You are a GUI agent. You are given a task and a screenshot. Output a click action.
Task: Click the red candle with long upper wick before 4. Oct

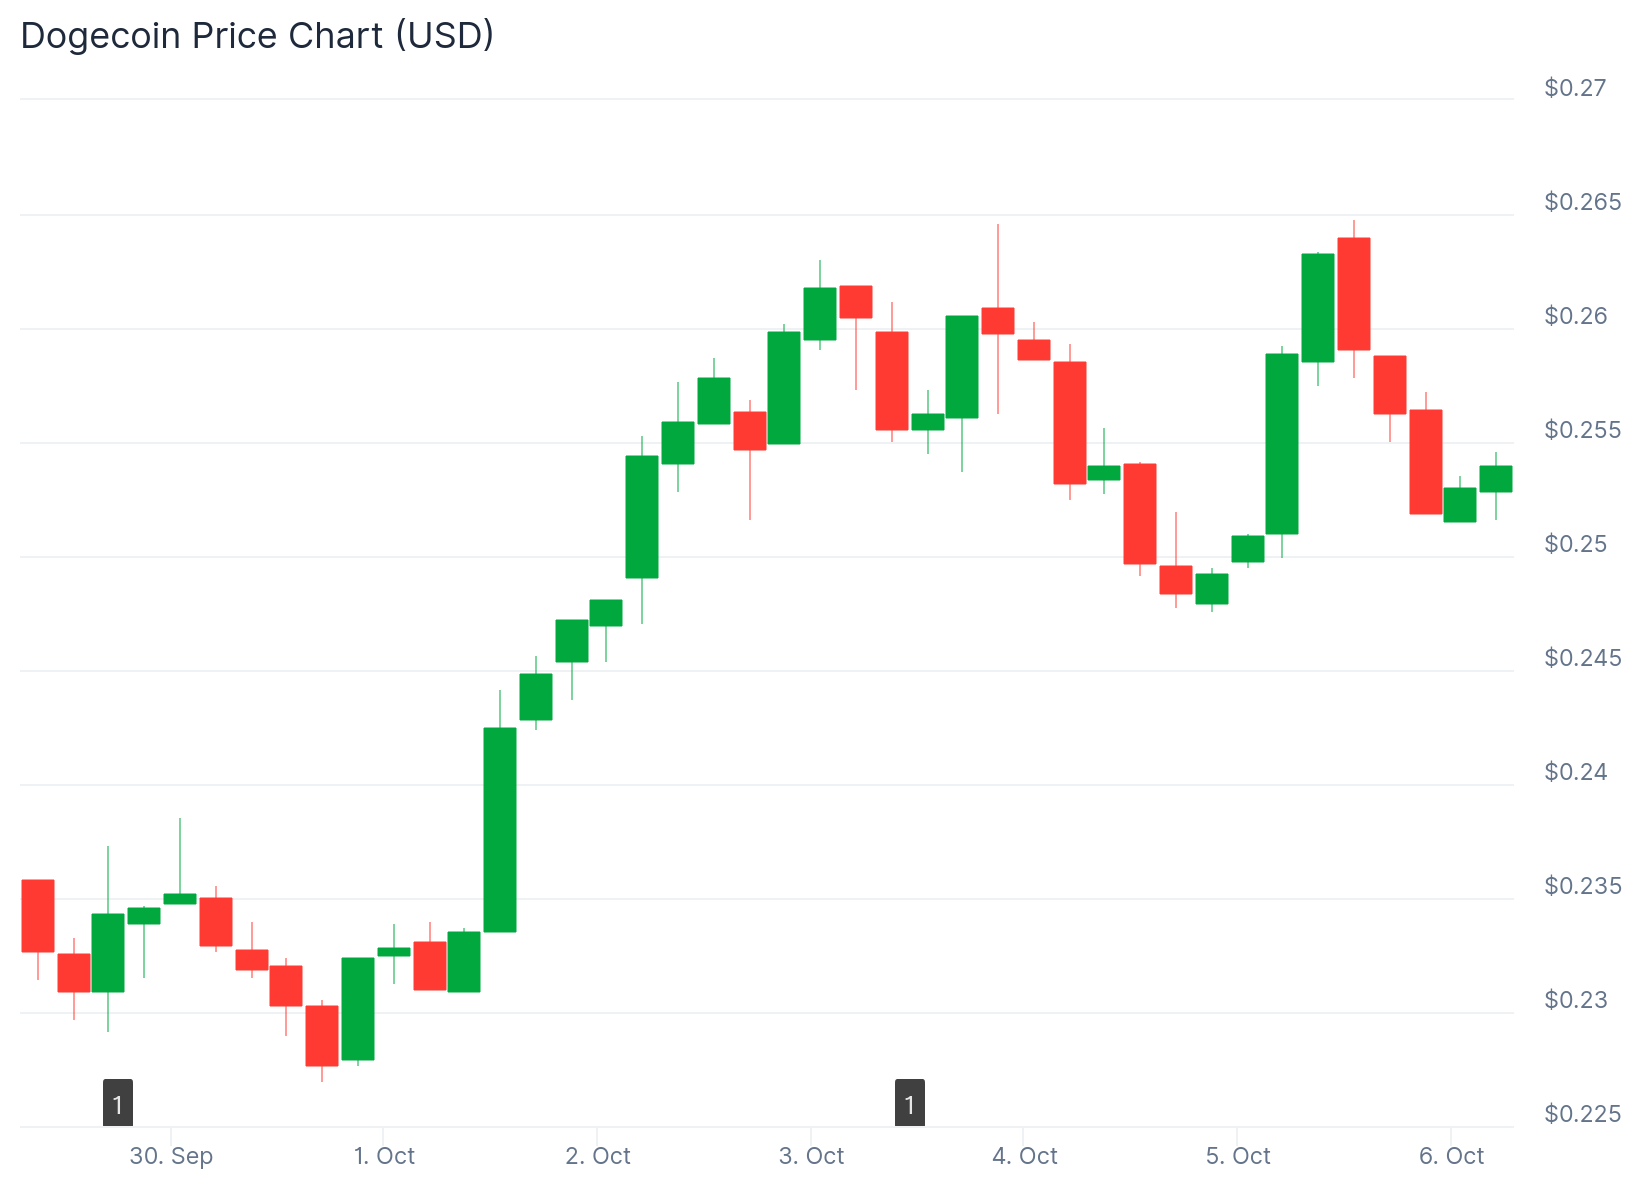pos(998,320)
